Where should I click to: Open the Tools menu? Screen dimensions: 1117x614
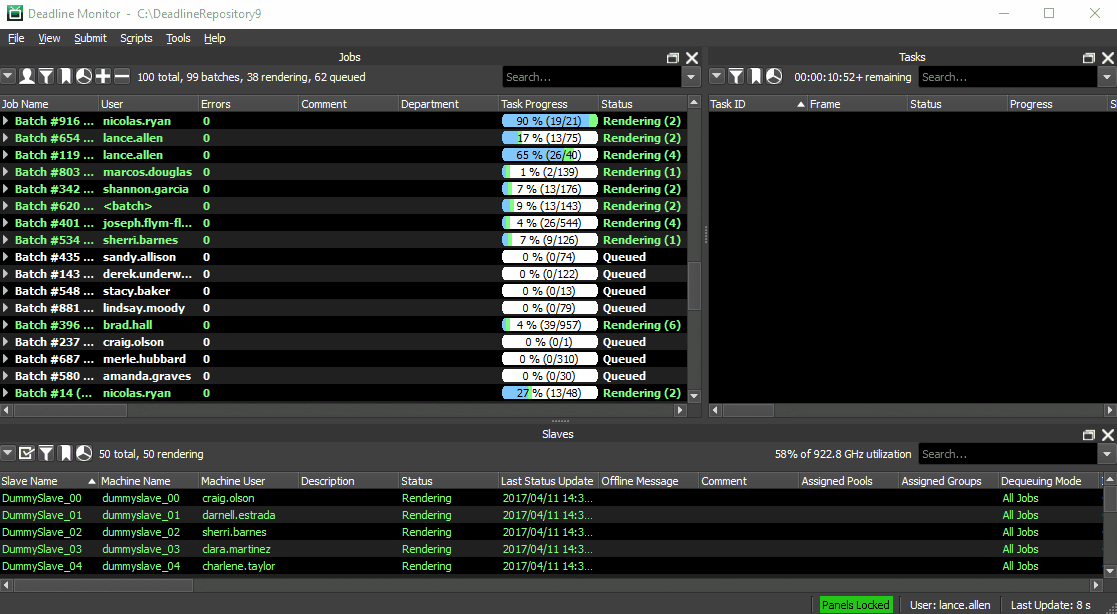click(x=178, y=38)
